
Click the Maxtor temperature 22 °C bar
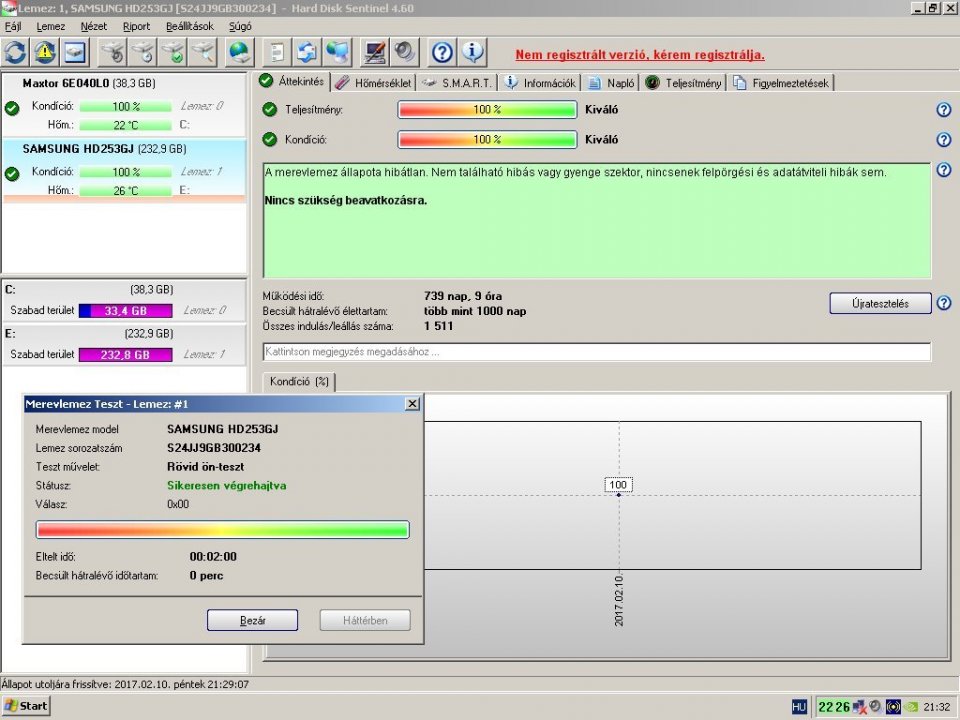click(x=126, y=125)
